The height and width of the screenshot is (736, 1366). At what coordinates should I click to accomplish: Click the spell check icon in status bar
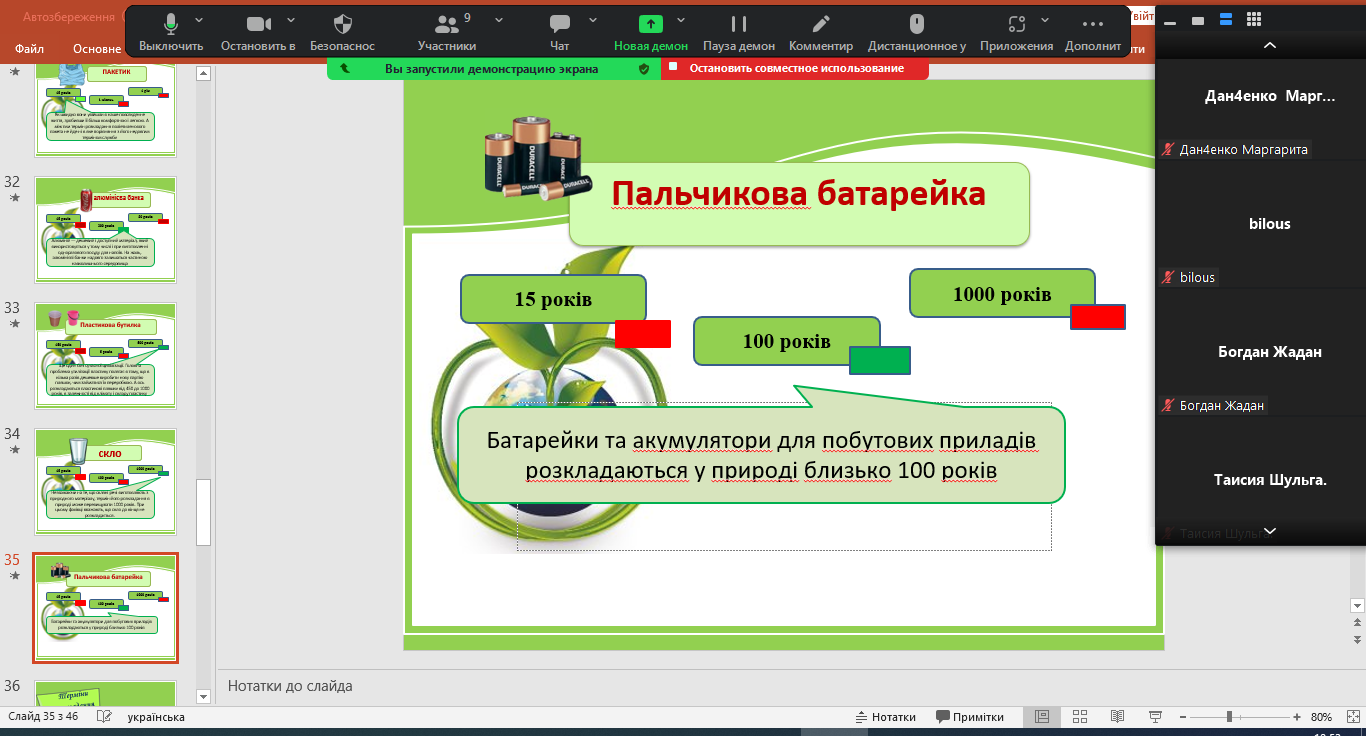(104, 717)
